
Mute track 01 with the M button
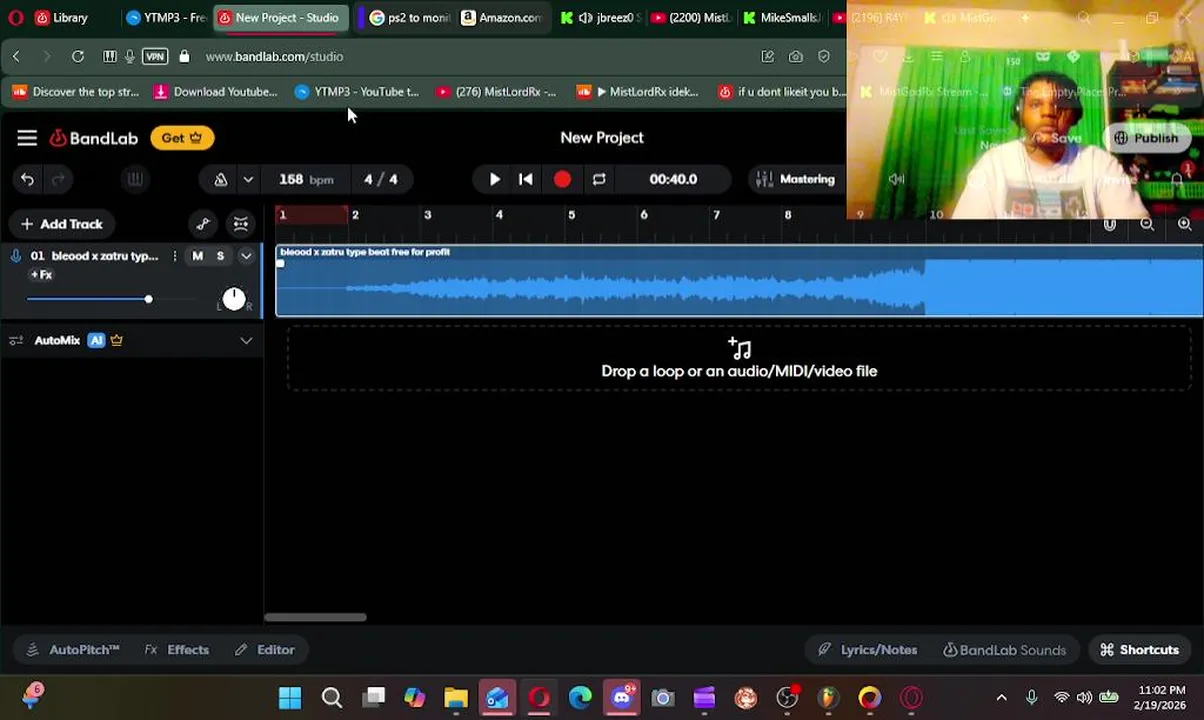point(197,256)
